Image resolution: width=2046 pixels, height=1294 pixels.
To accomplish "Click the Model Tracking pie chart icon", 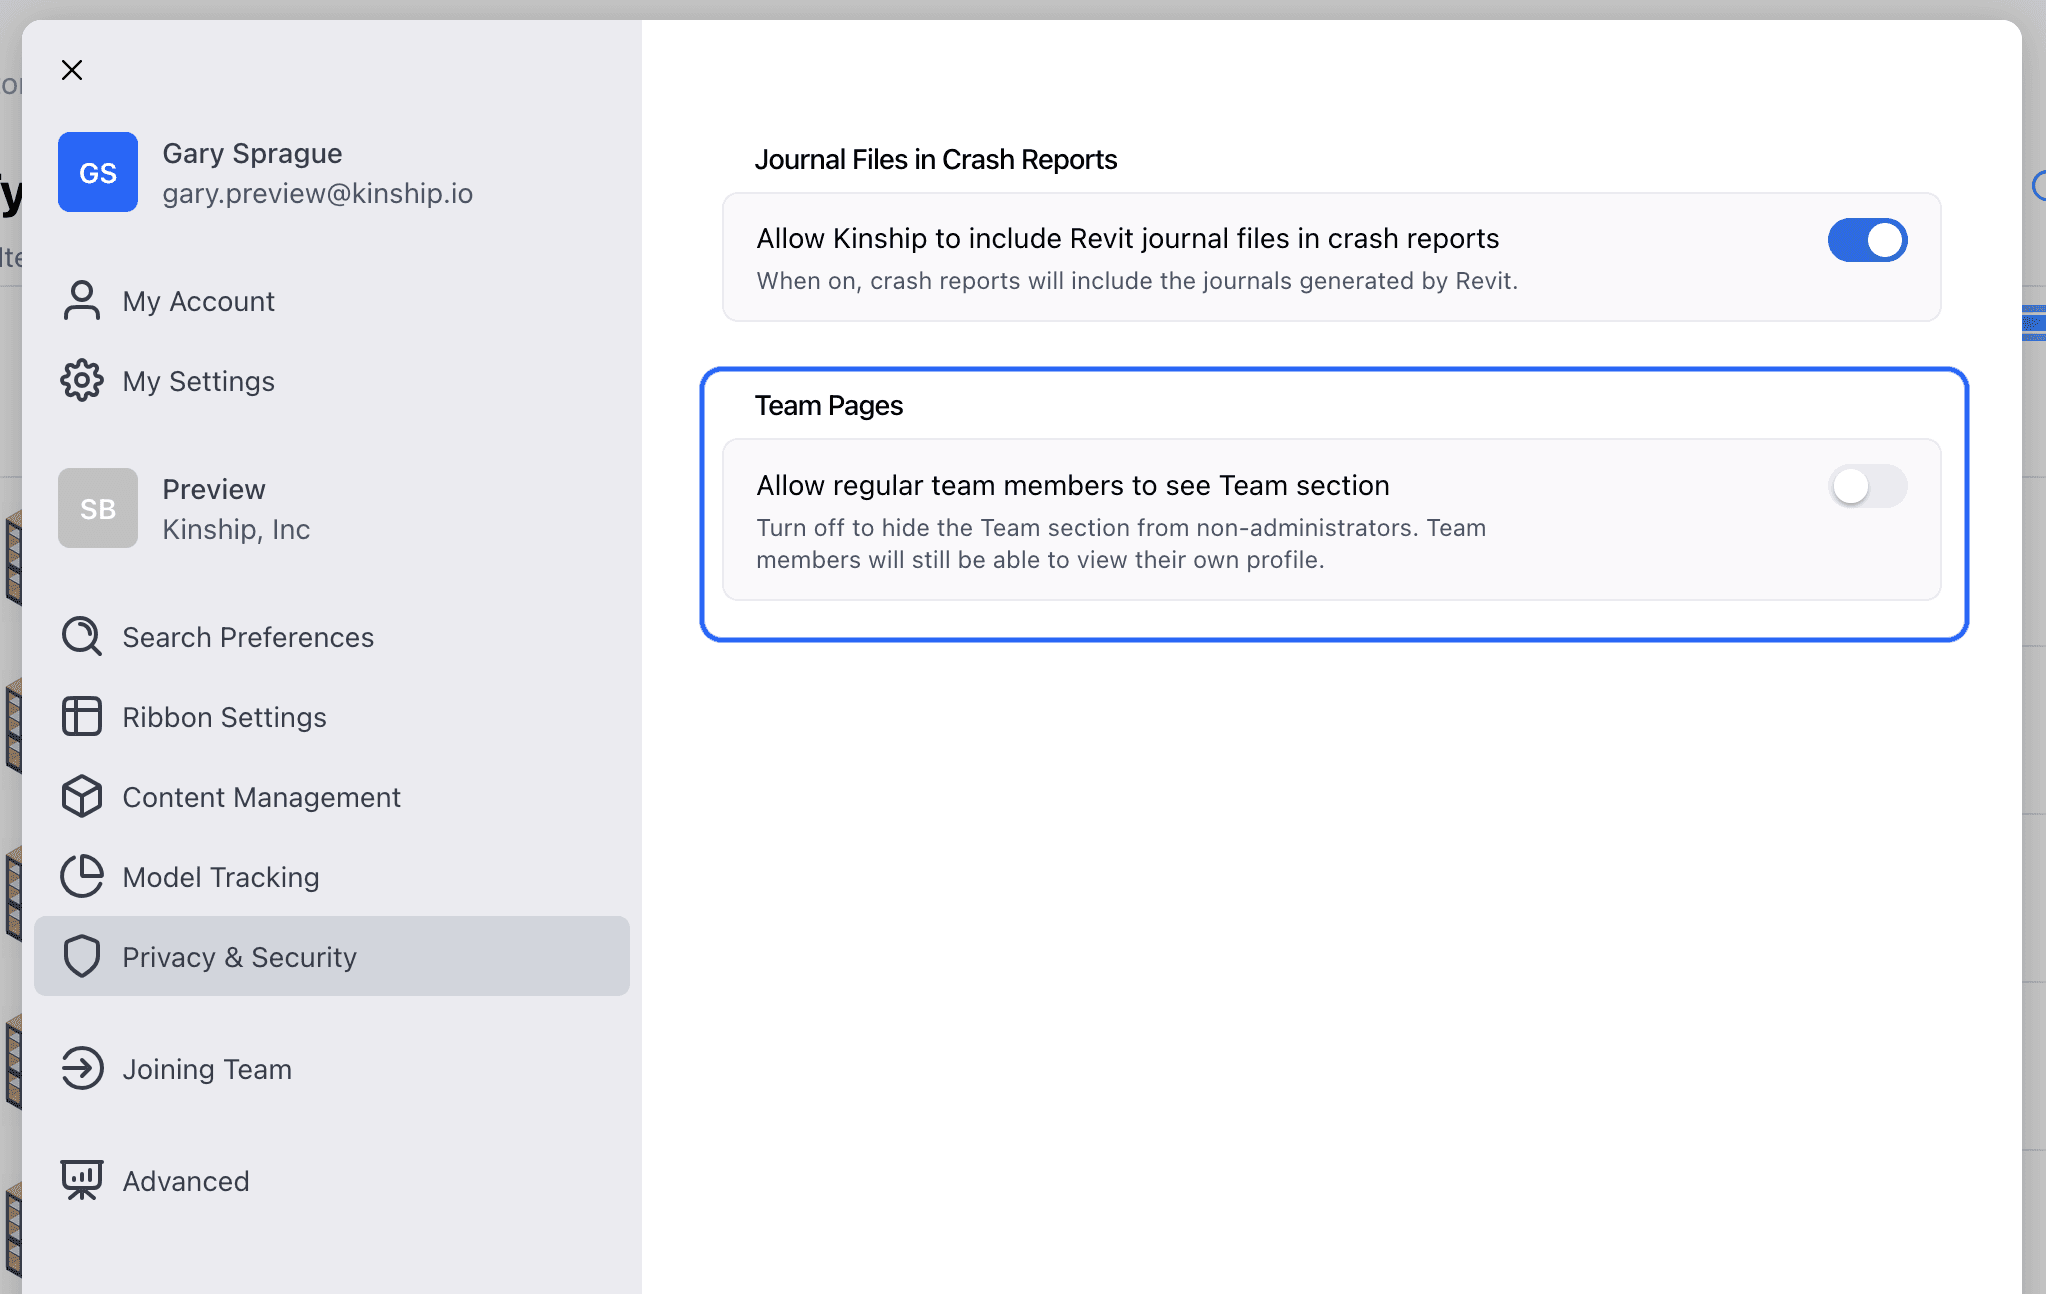I will tap(82, 876).
